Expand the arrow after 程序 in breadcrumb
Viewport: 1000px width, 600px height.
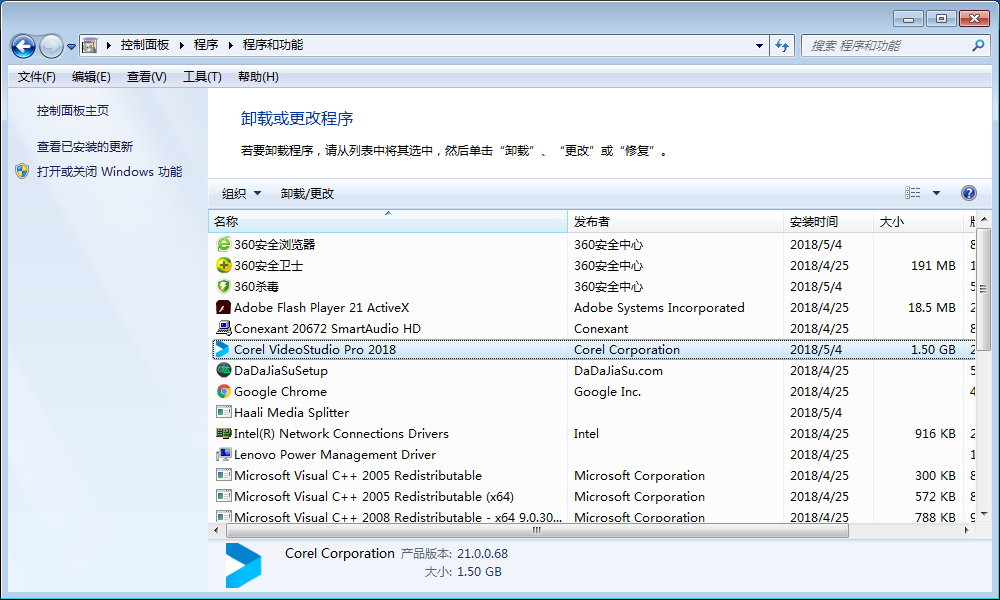(x=230, y=45)
